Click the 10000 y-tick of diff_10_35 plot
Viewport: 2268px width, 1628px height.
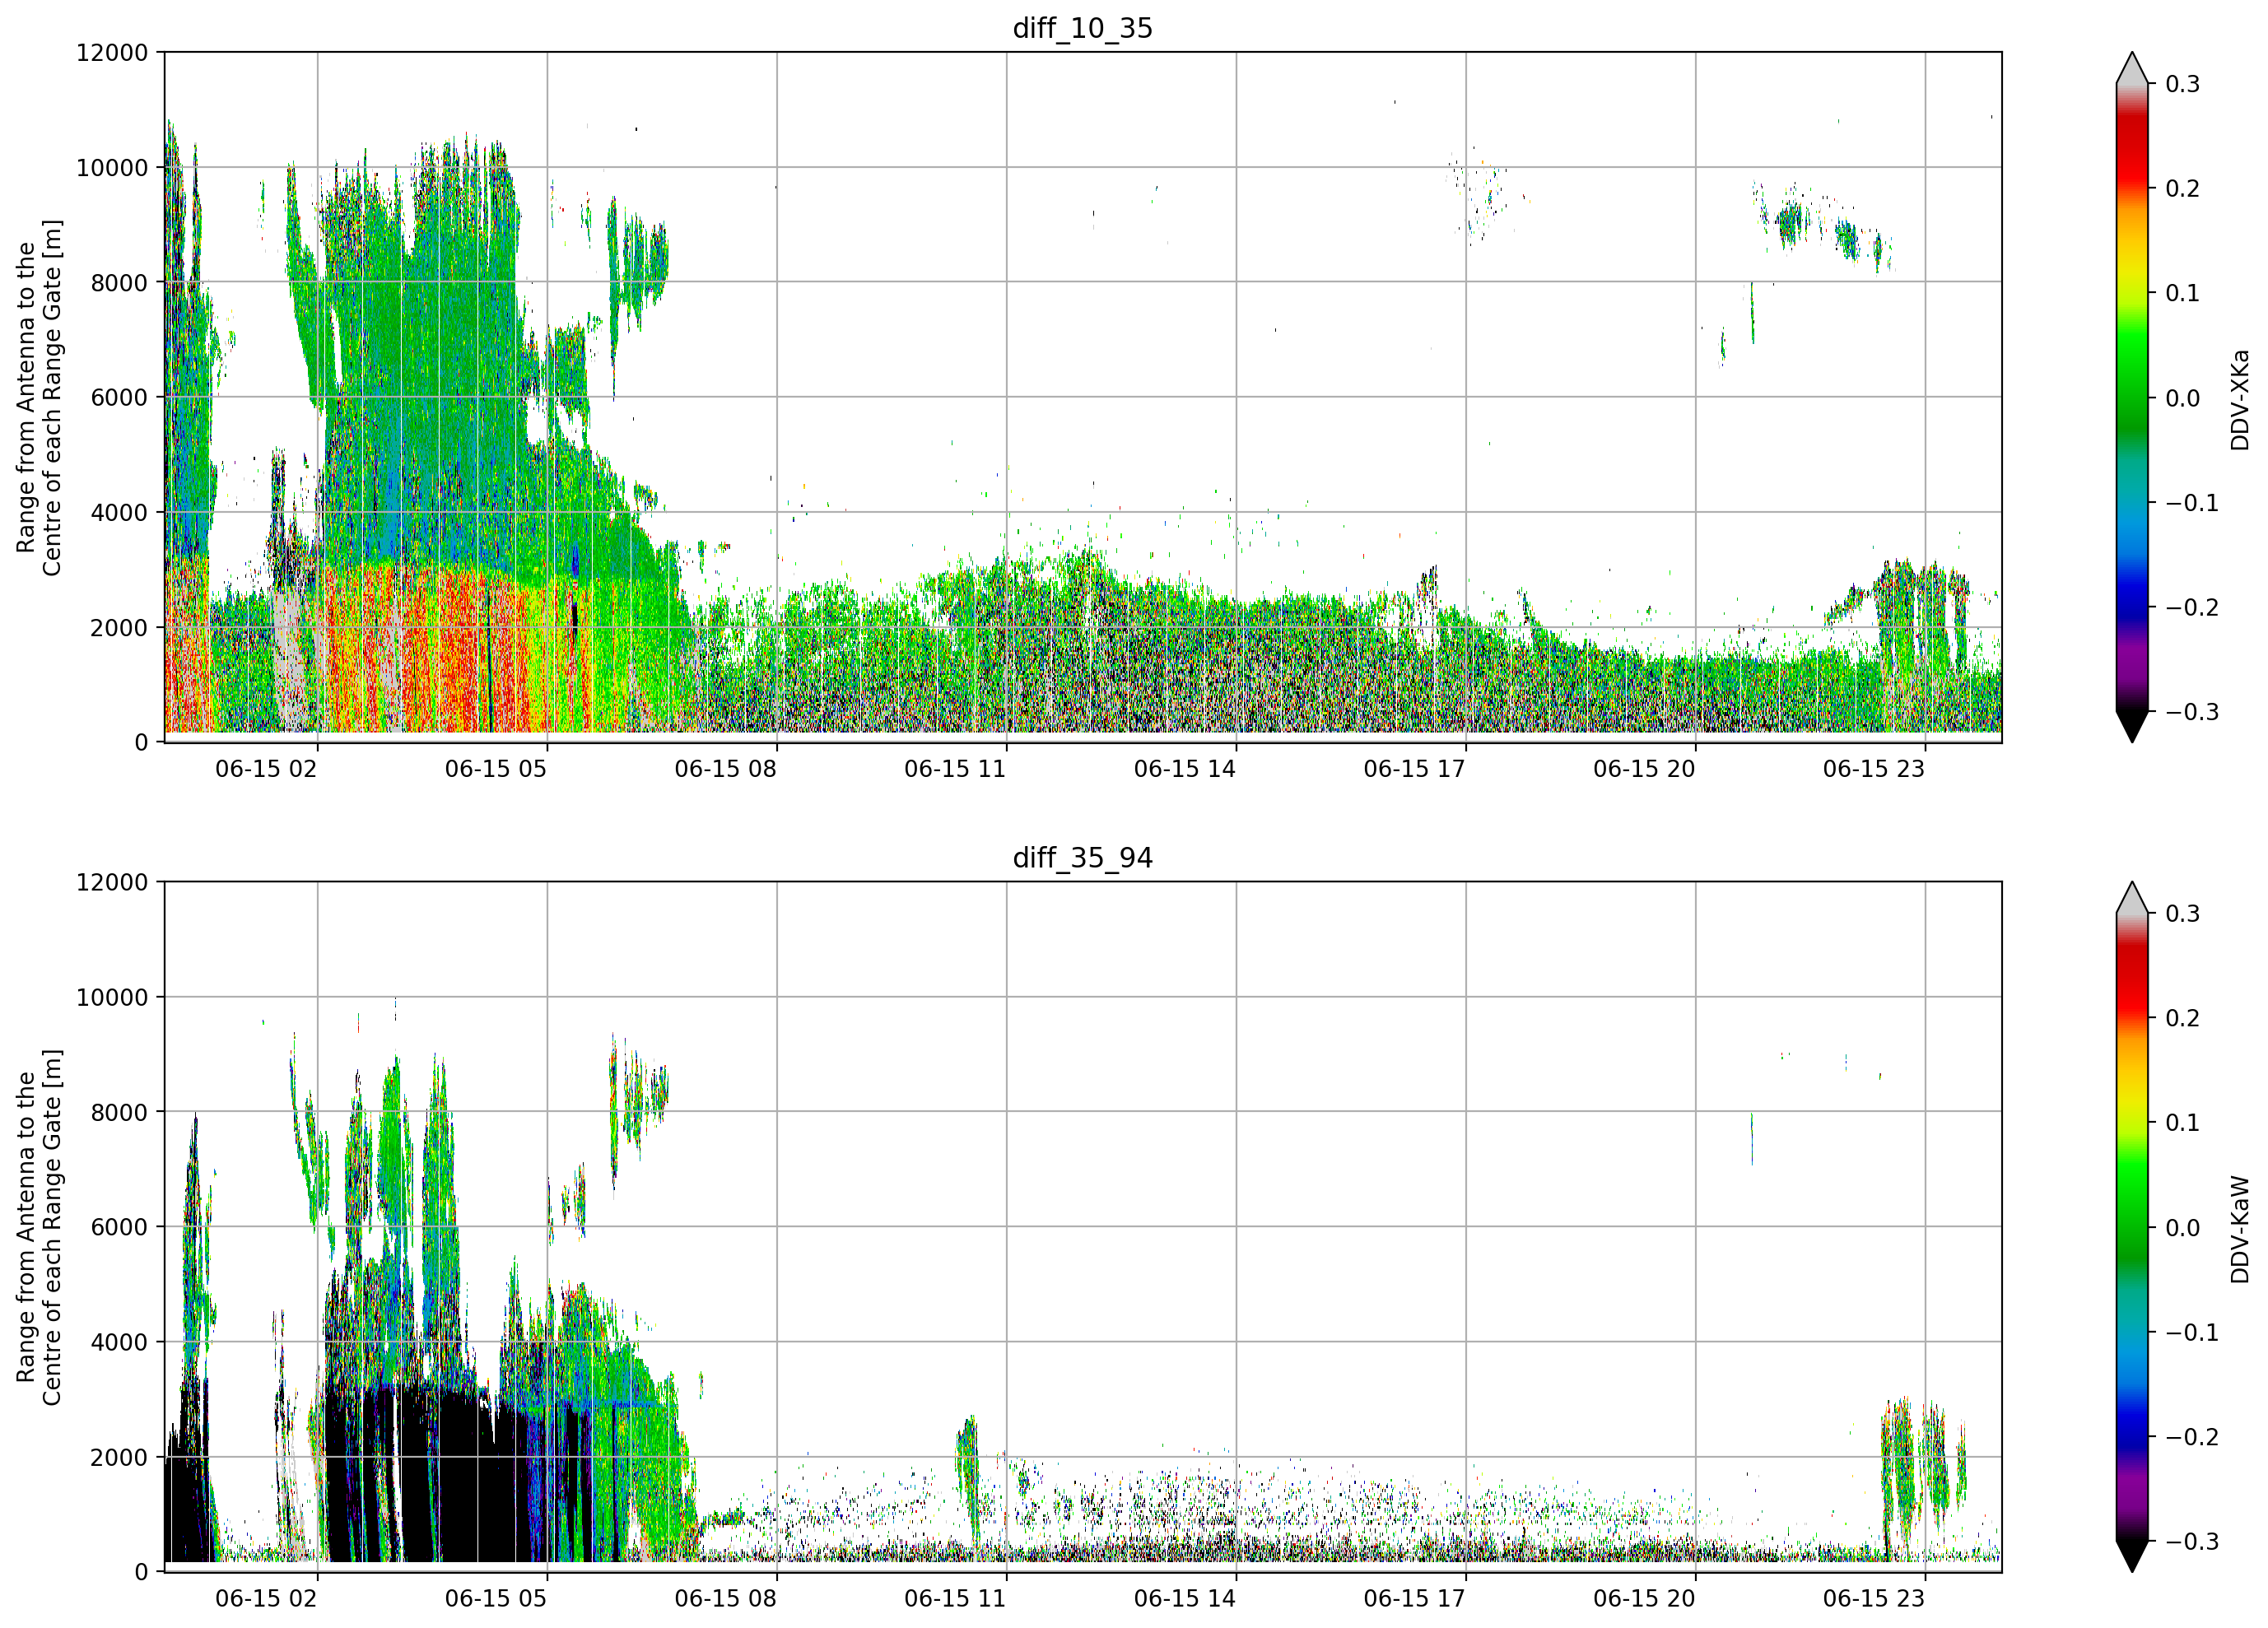click(112, 168)
